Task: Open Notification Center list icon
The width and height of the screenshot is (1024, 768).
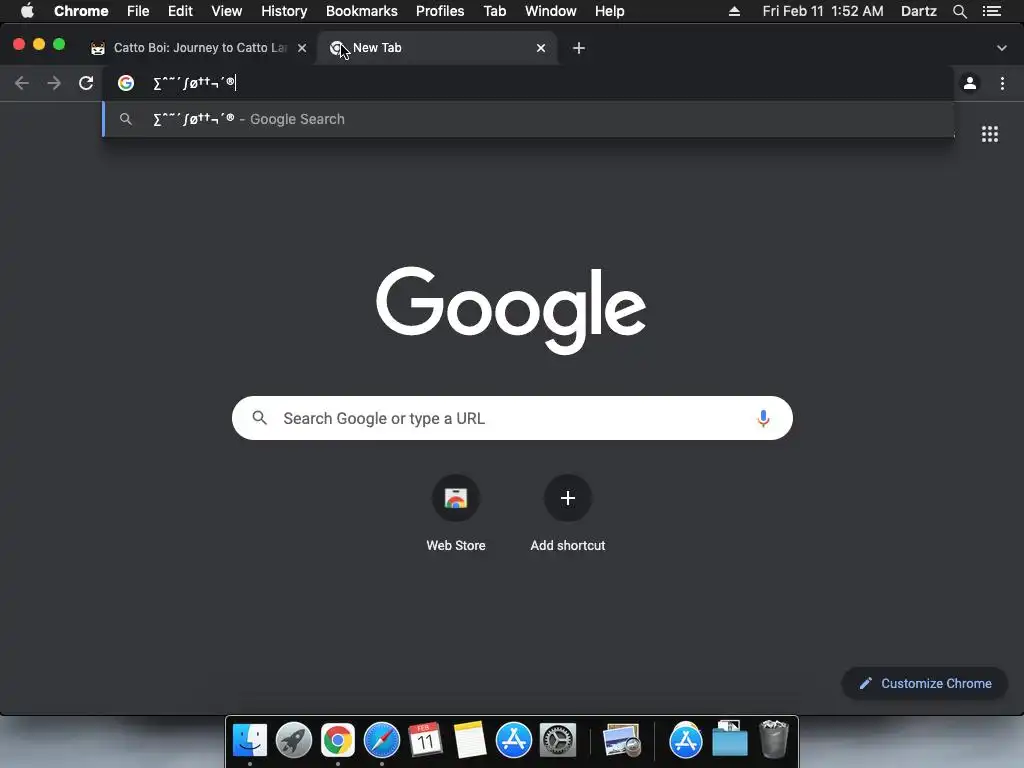Action: (x=992, y=11)
